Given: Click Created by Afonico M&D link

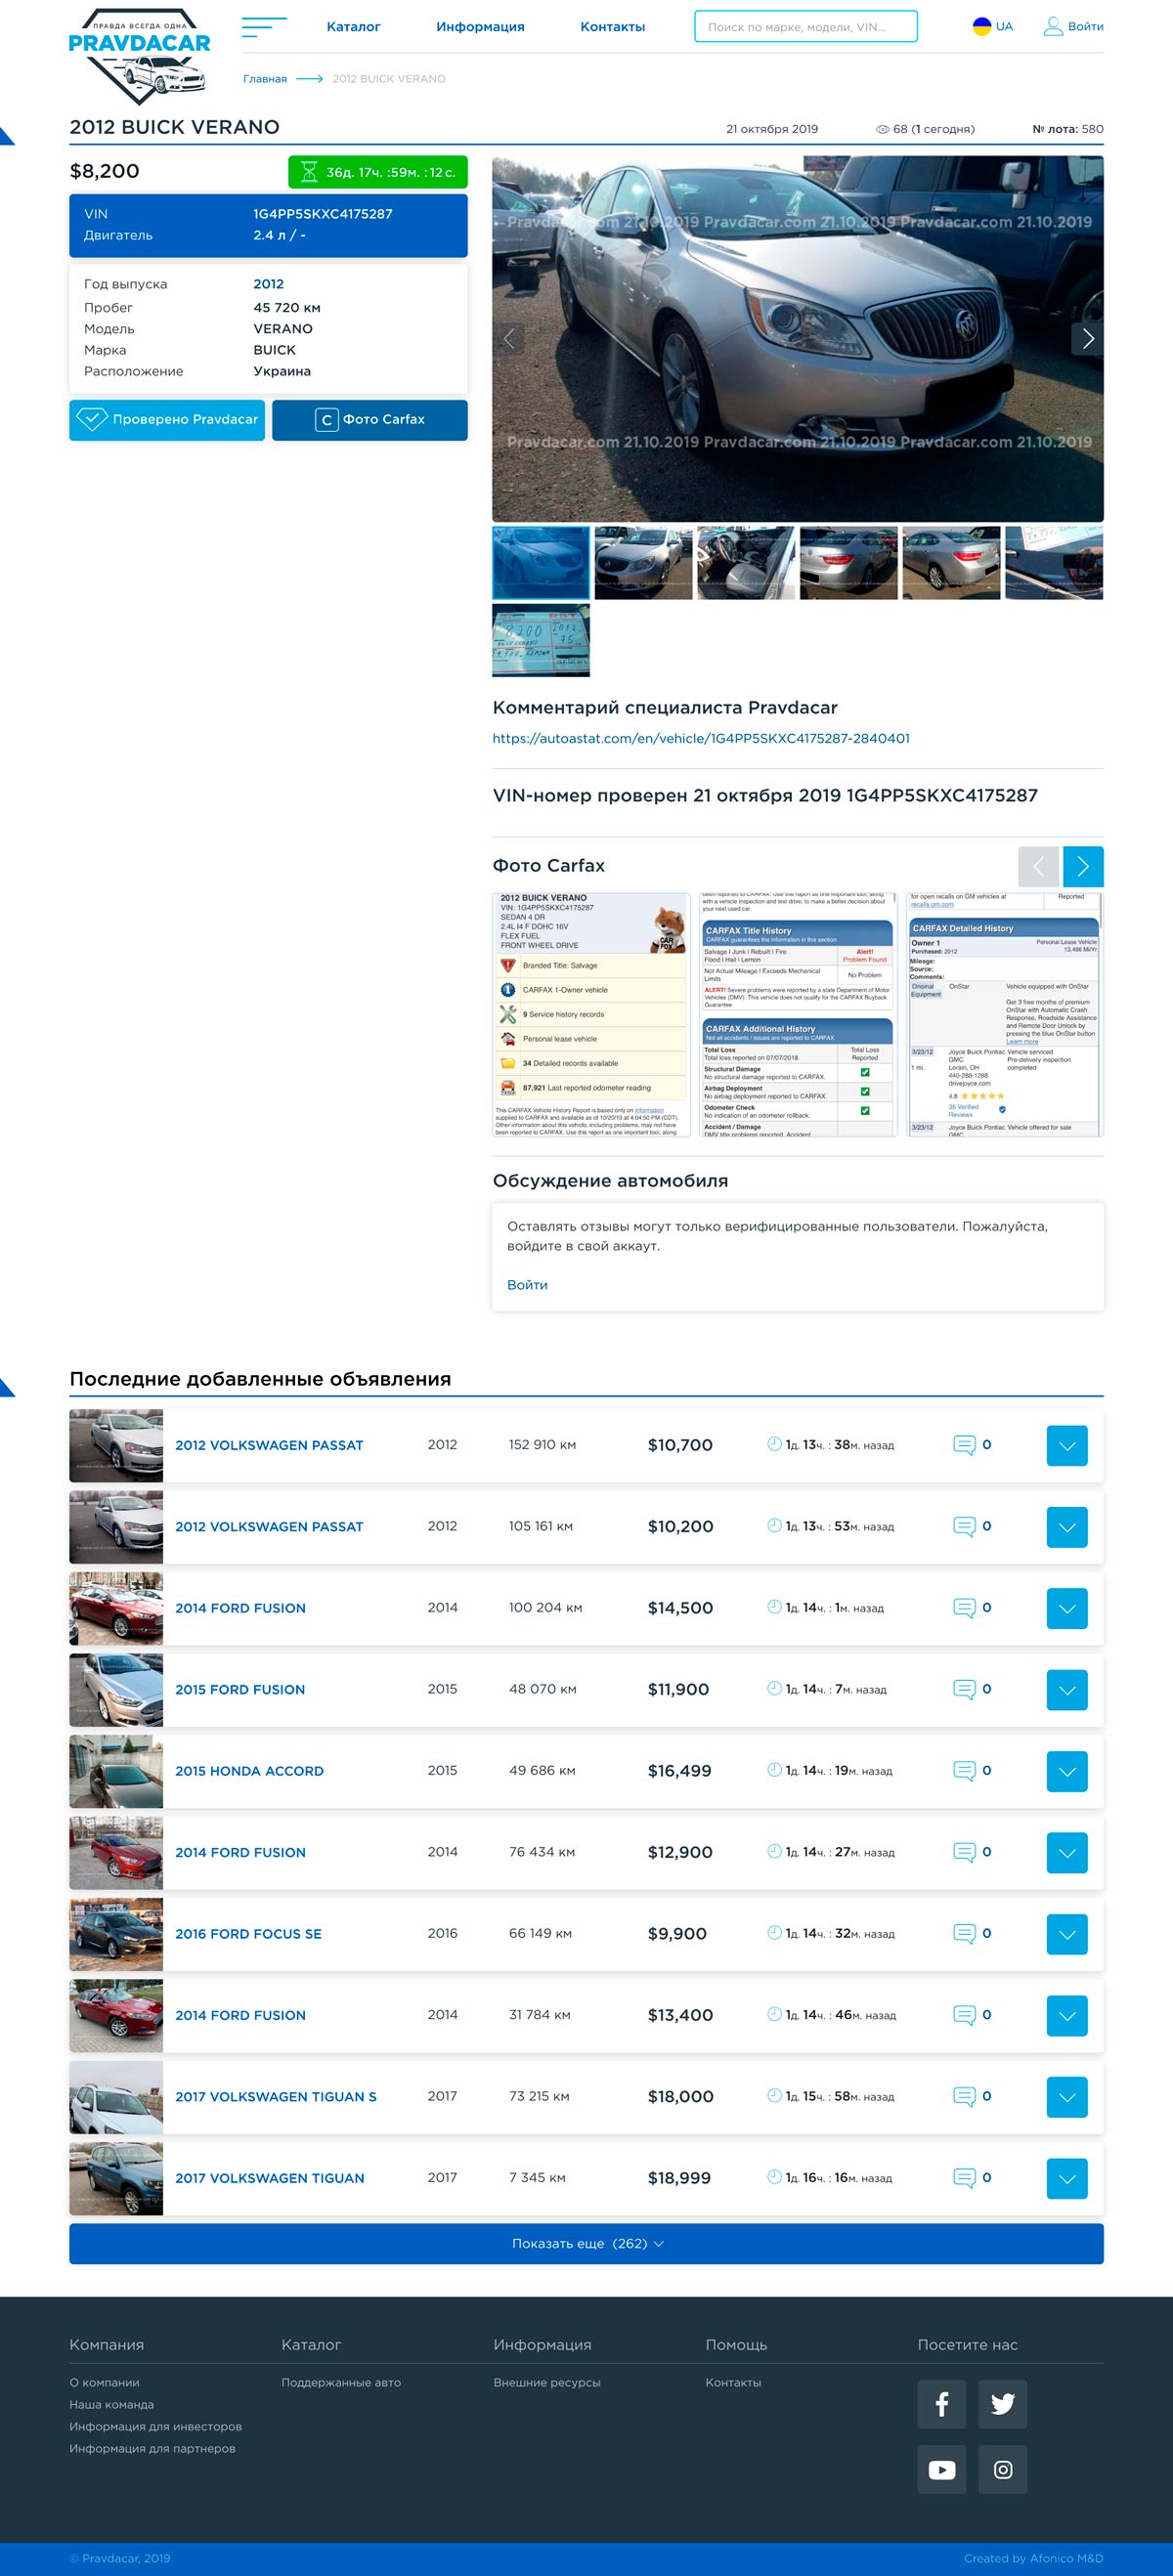Looking at the screenshot, I should 1033,2559.
